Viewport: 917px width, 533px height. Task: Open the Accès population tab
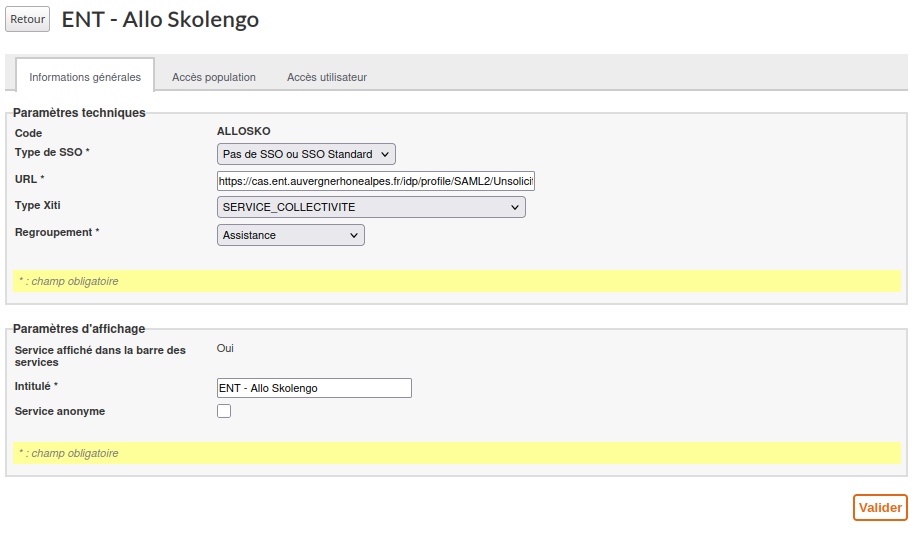(213, 77)
